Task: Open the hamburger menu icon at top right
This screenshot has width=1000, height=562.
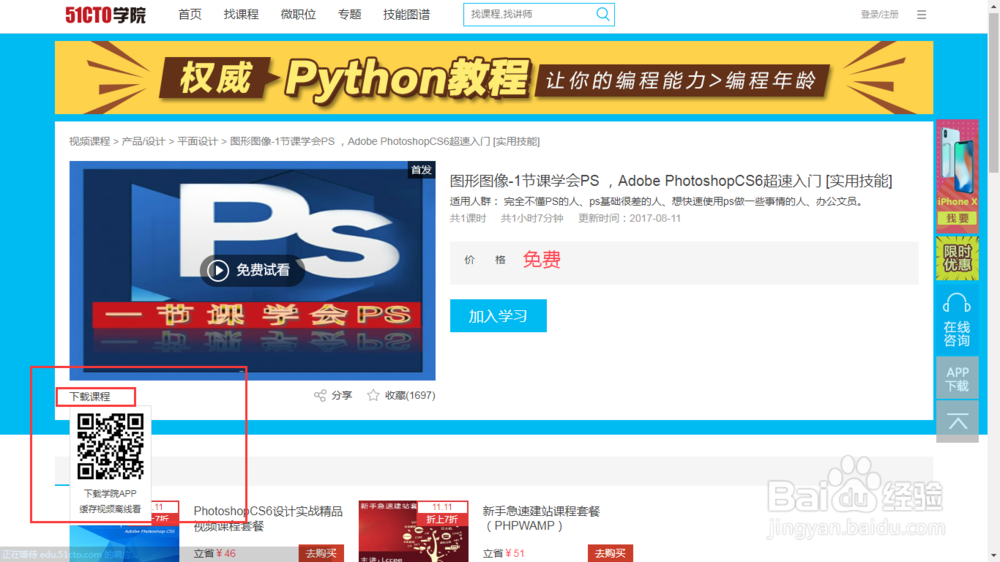Action: [922, 14]
